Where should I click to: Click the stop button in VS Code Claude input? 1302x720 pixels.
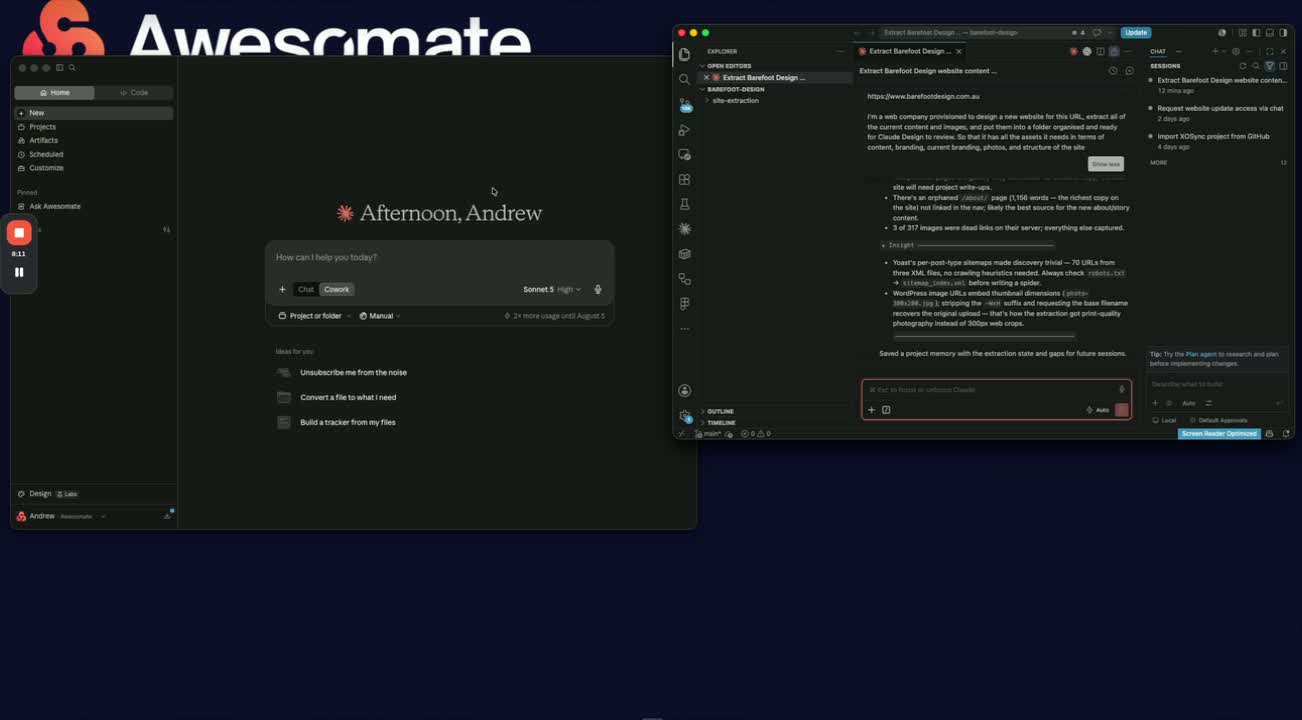click(x=1122, y=410)
